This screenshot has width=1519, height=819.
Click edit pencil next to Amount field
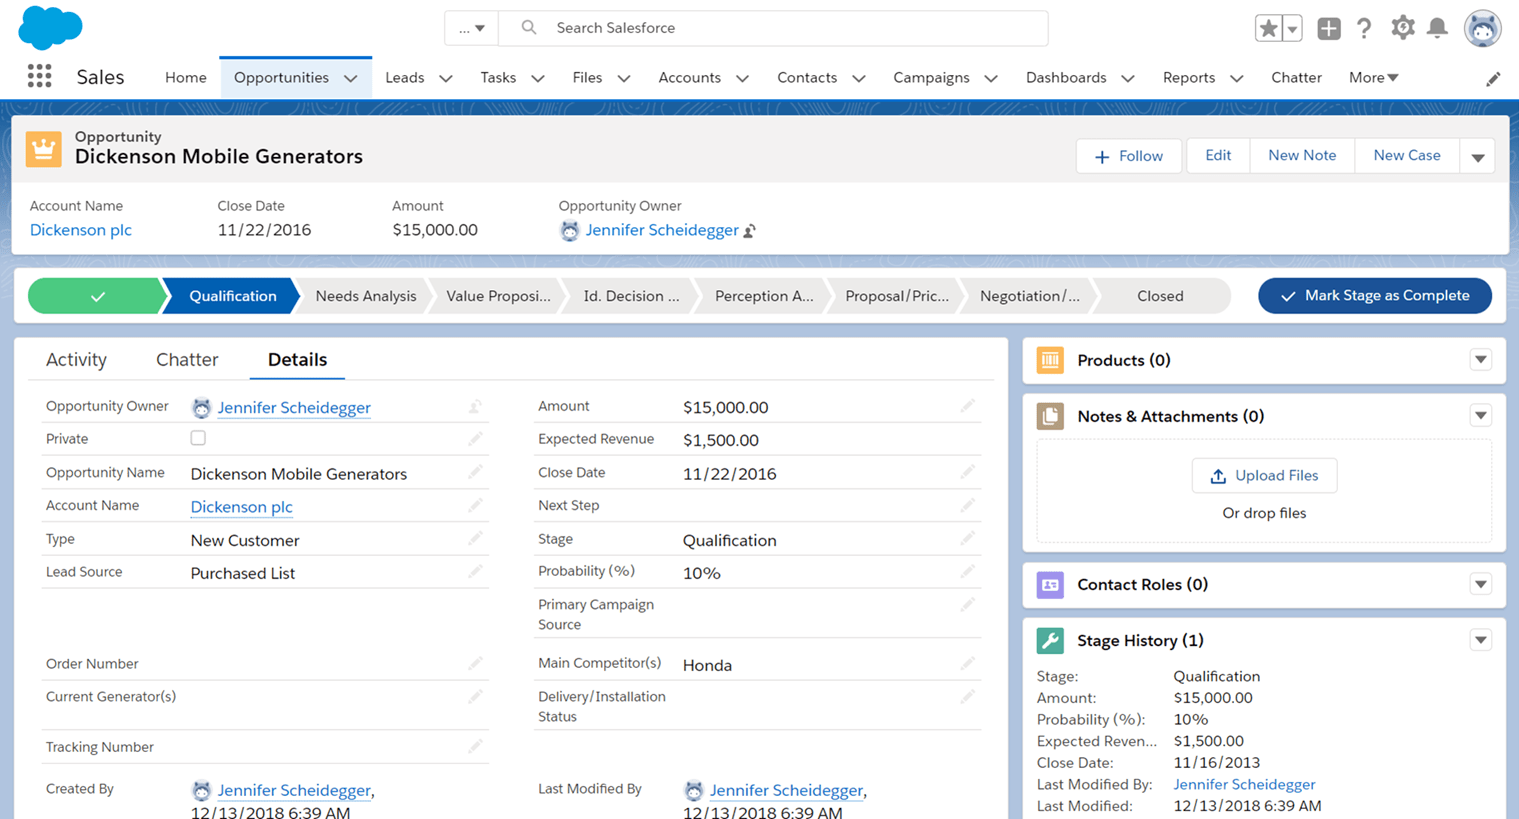[x=967, y=406]
